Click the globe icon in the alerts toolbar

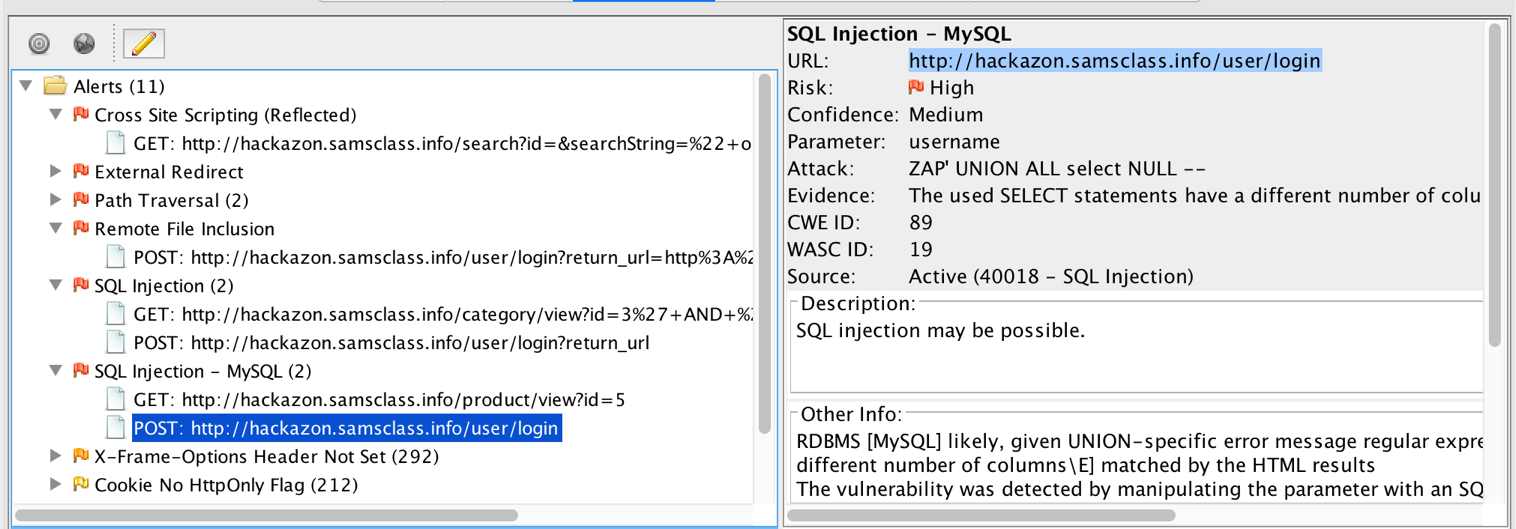pyautogui.click(x=84, y=43)
